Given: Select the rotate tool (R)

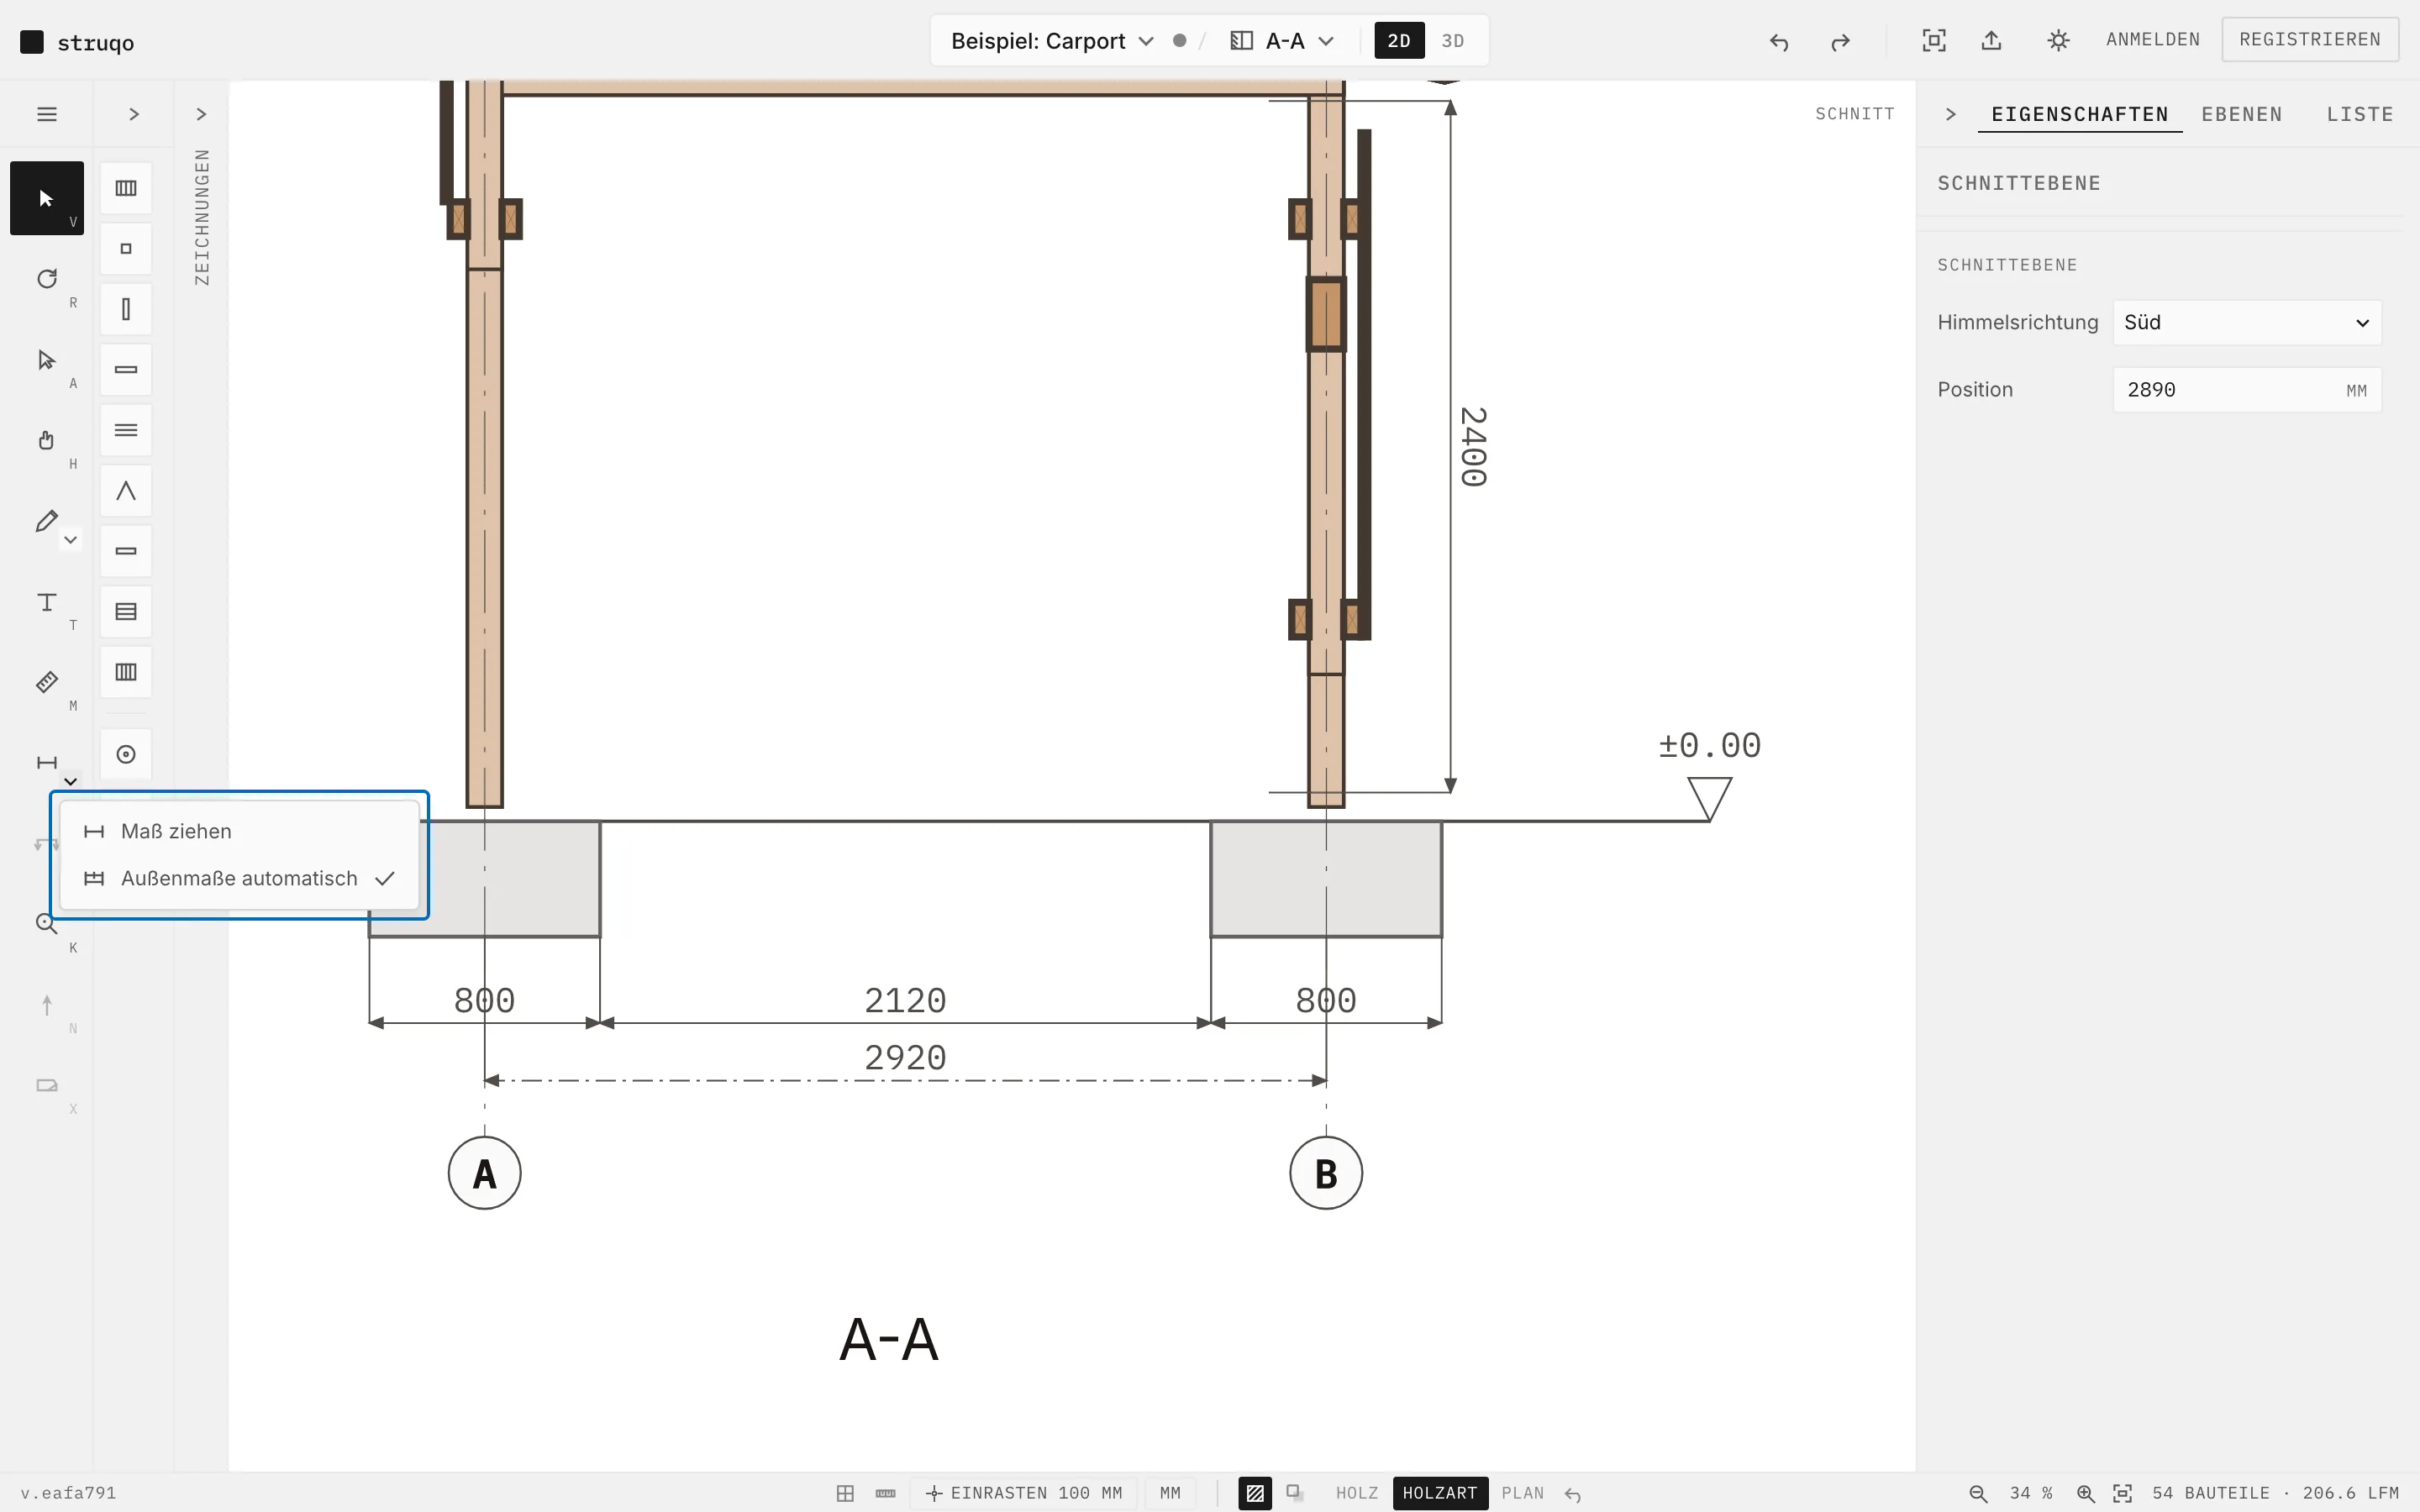Looking at the screenshot, I should [46, 279].
